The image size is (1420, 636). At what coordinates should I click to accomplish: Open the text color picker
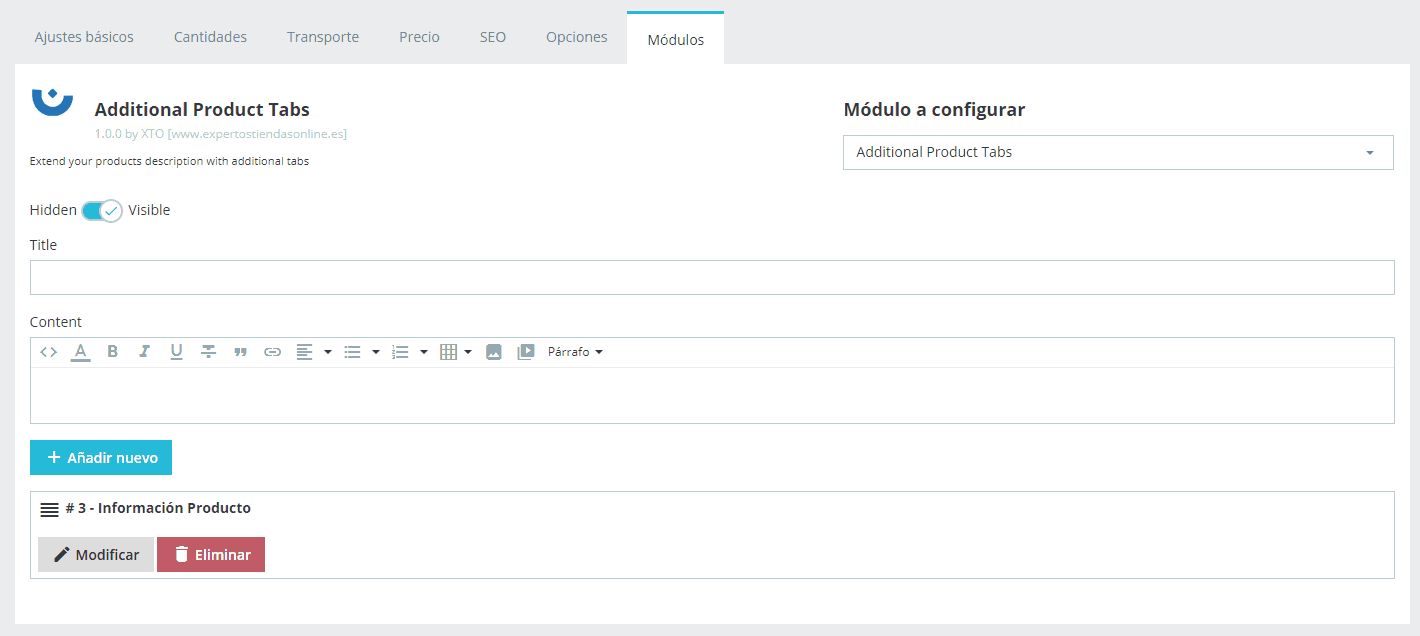click(81, 352)
